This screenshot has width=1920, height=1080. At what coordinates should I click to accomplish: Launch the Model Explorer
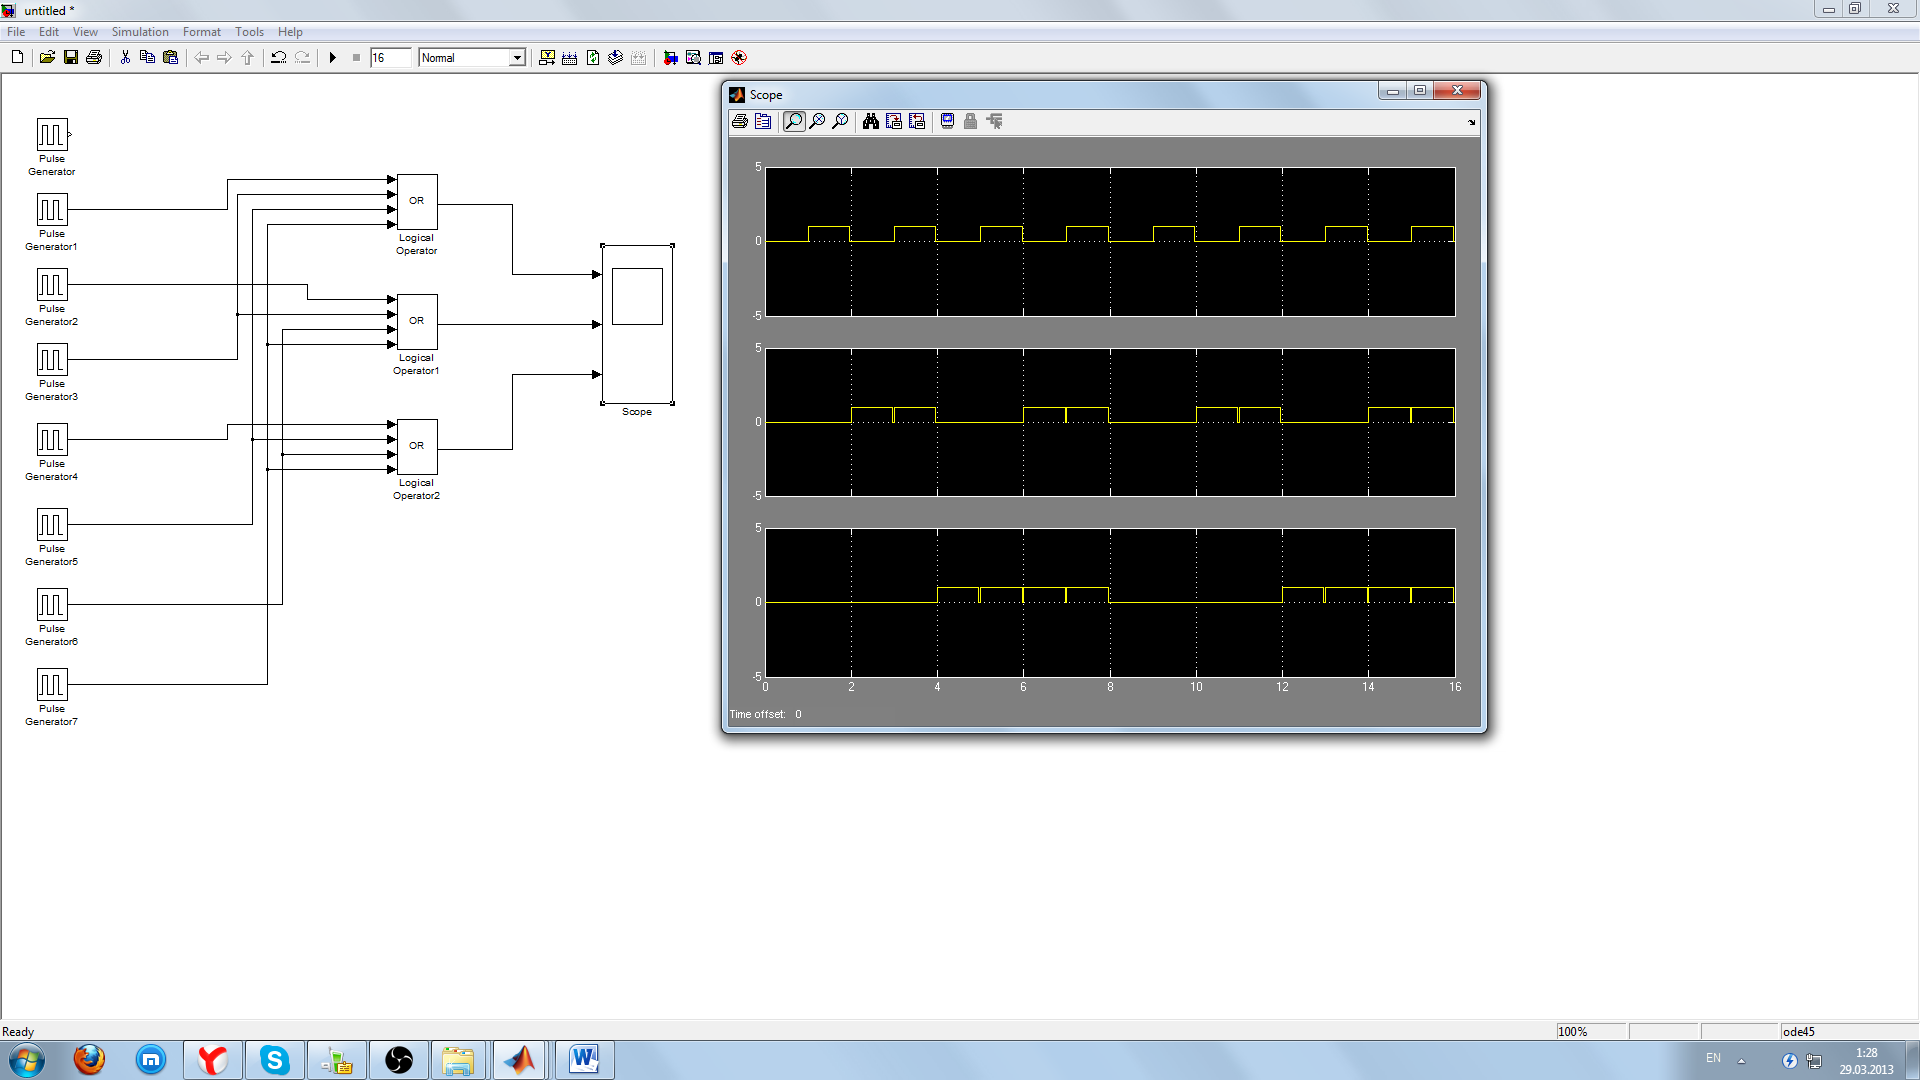[693, 57]
